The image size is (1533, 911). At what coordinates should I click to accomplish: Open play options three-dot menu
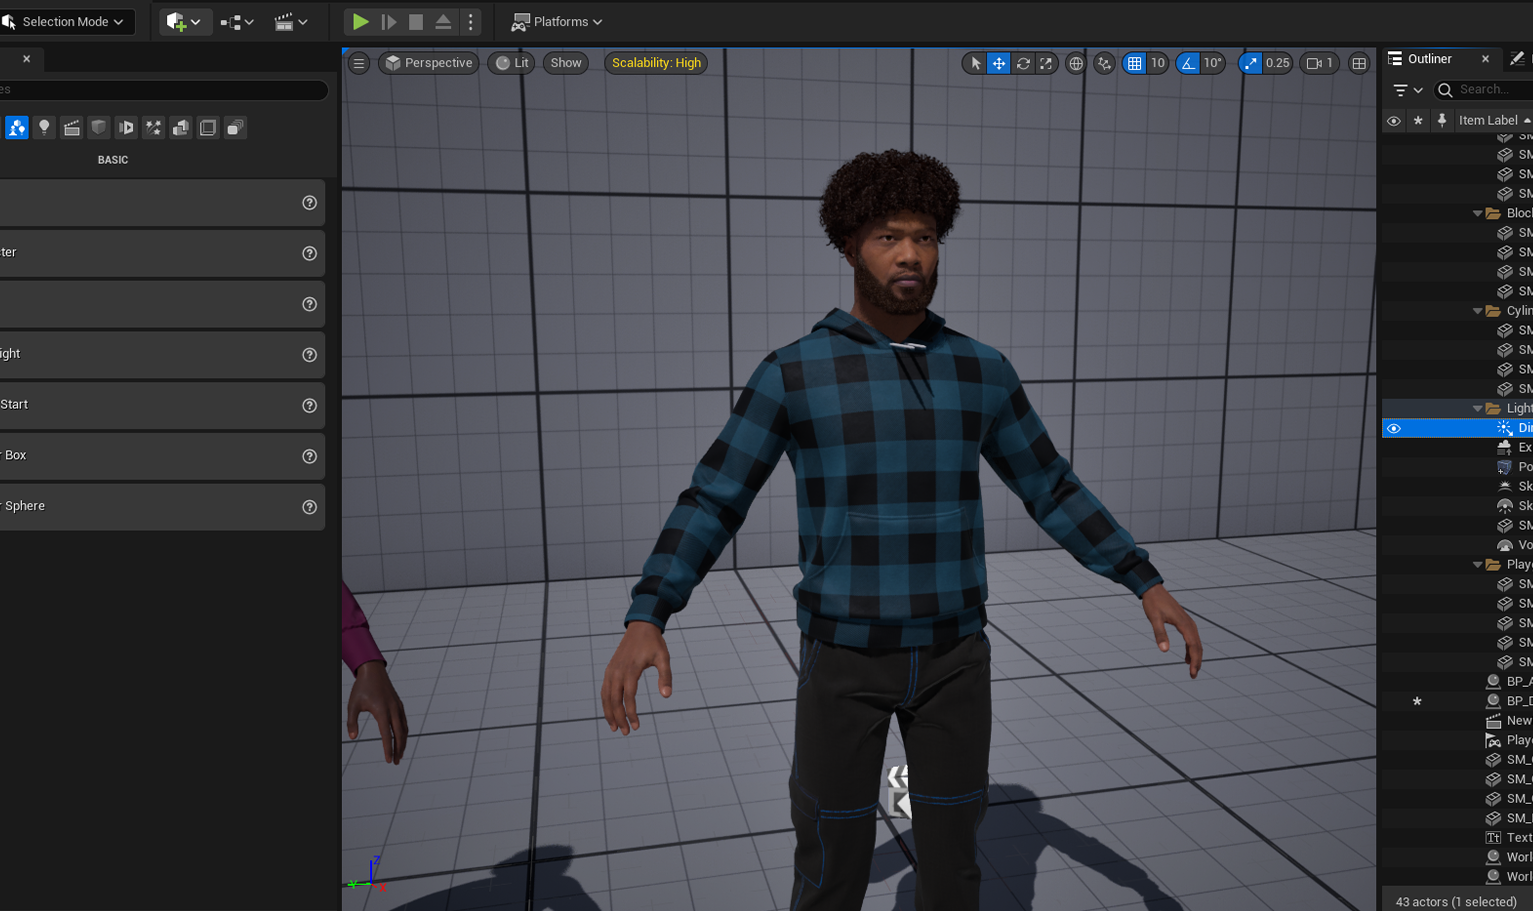(x=471, y=21)
